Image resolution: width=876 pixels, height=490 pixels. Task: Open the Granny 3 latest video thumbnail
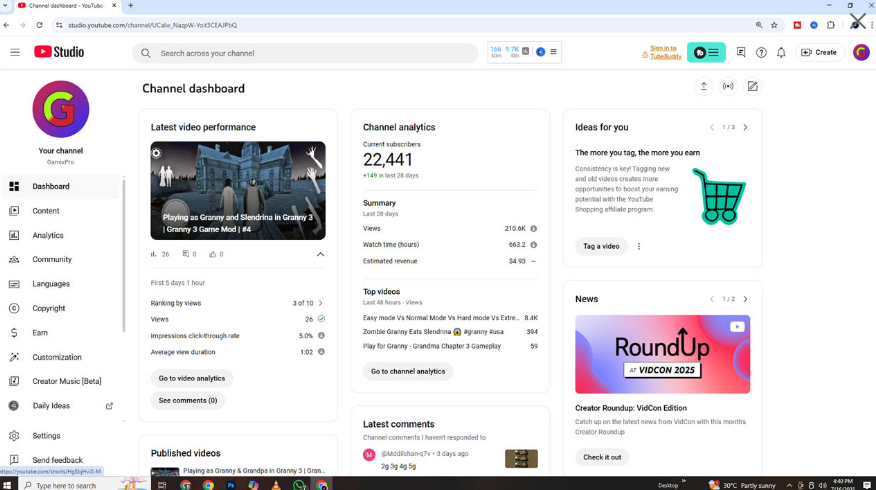(x=238, y=190)
